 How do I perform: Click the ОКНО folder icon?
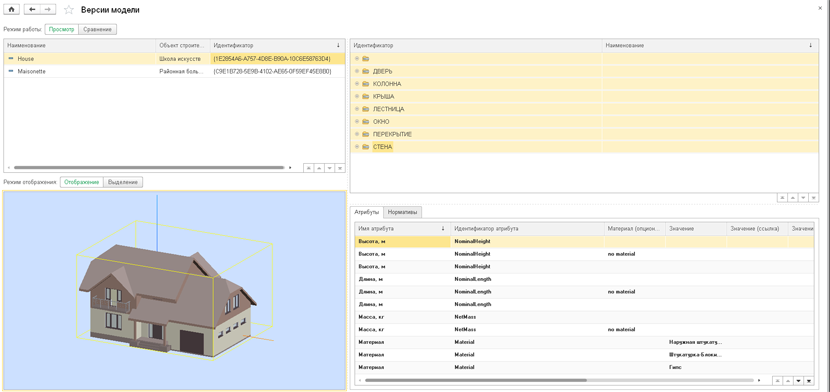pos(366,122)
